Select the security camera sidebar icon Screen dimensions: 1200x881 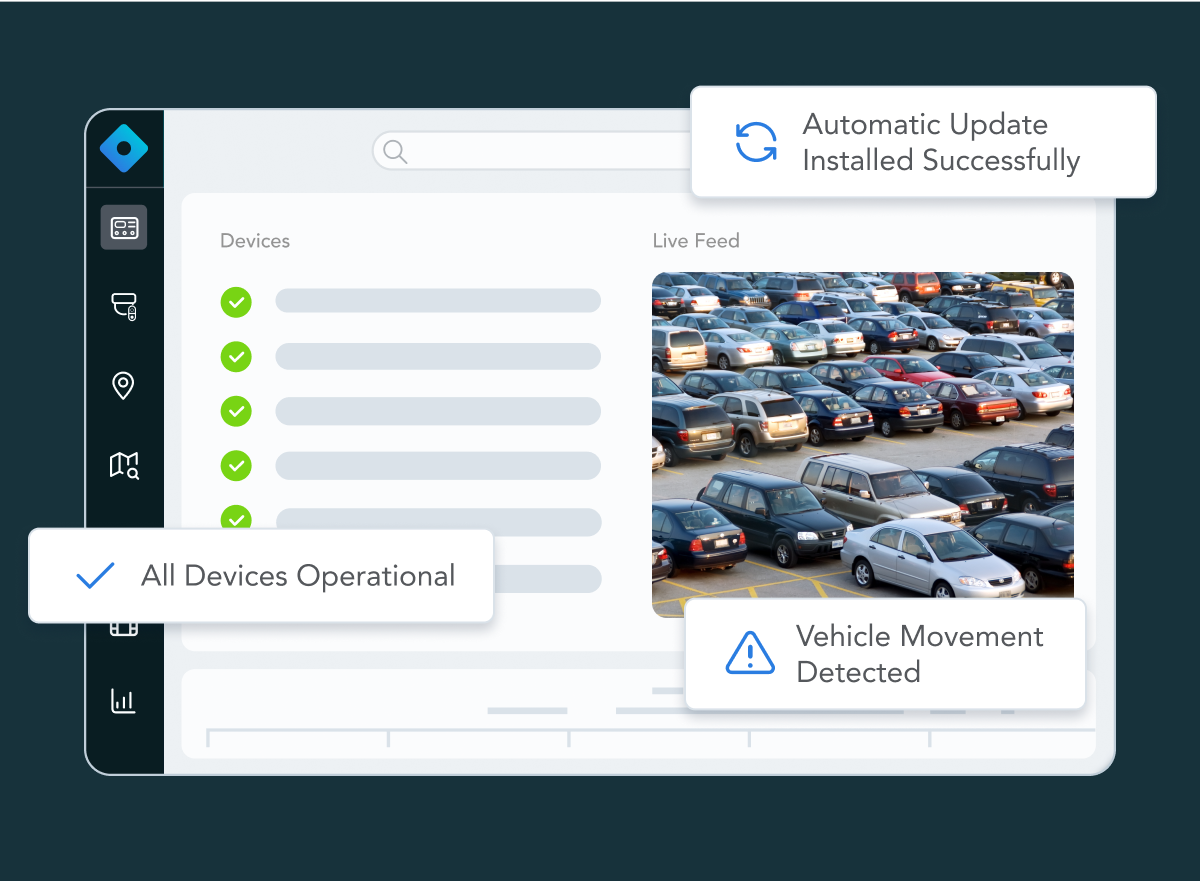coord(124,306)
